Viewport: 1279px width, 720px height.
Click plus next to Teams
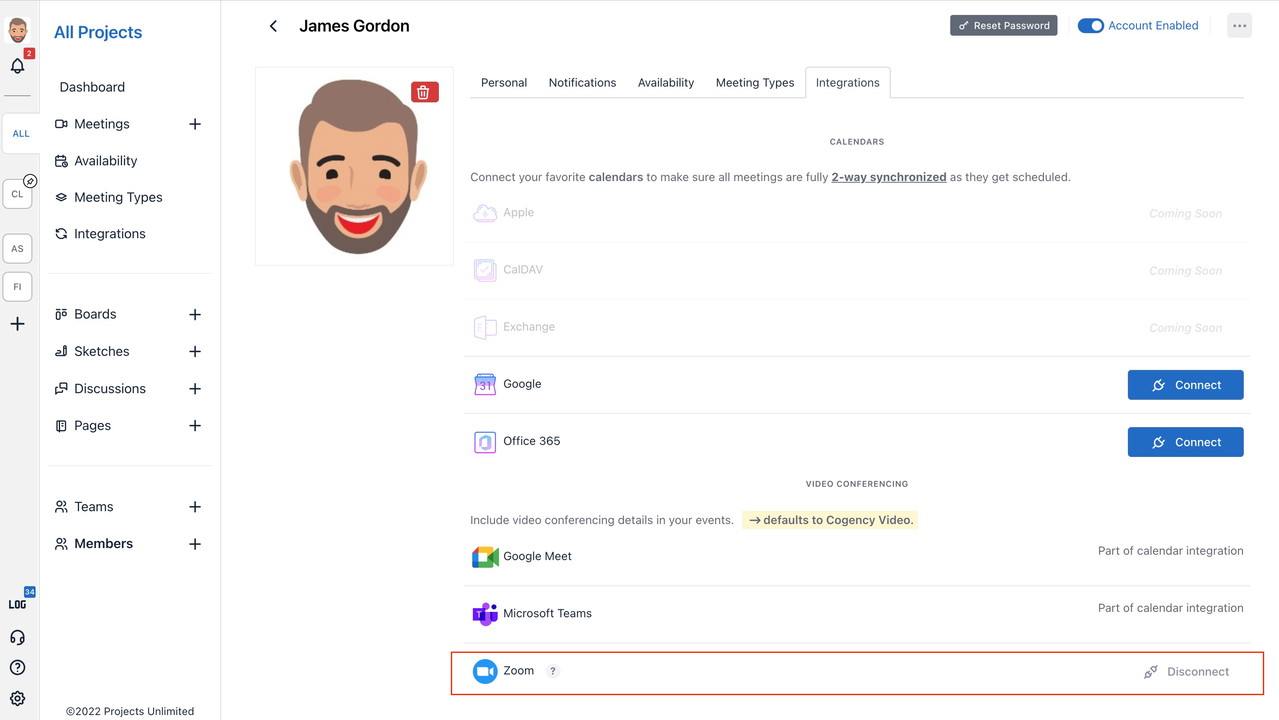[x=195, y=507]
